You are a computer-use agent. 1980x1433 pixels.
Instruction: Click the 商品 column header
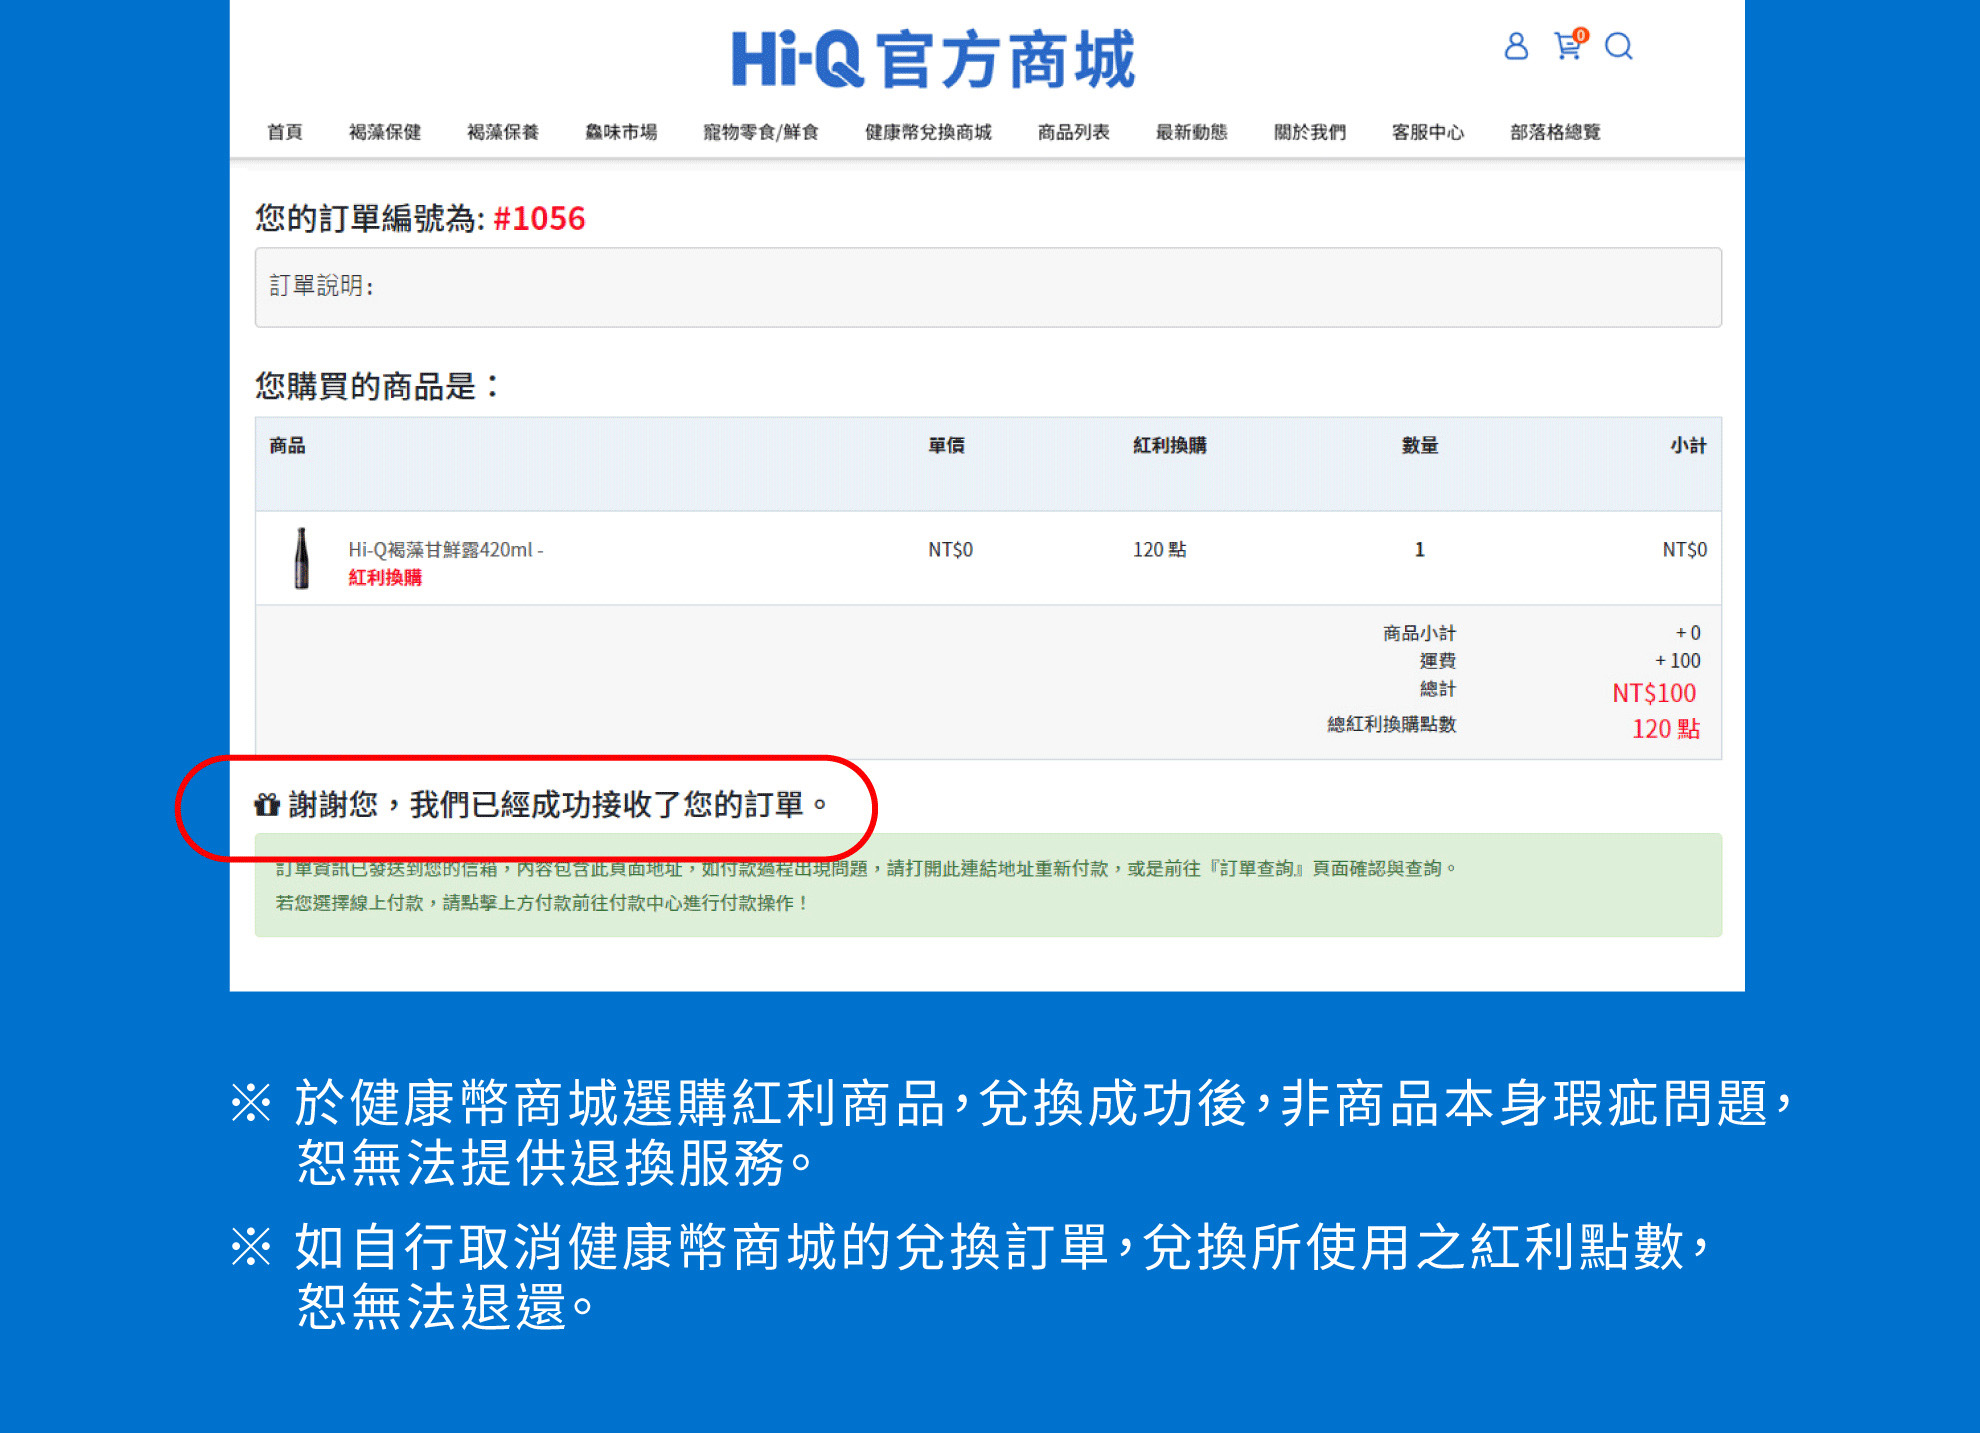tap(287, 446)
